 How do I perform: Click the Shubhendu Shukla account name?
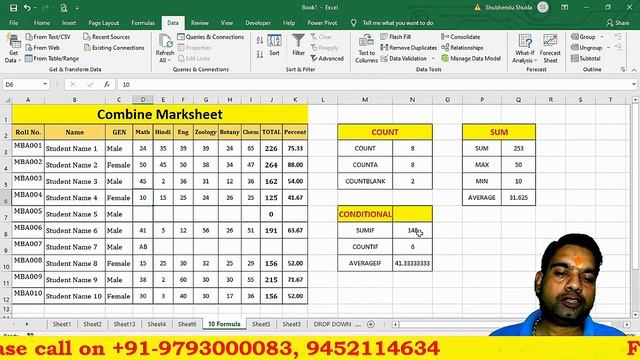coord(508,7)
